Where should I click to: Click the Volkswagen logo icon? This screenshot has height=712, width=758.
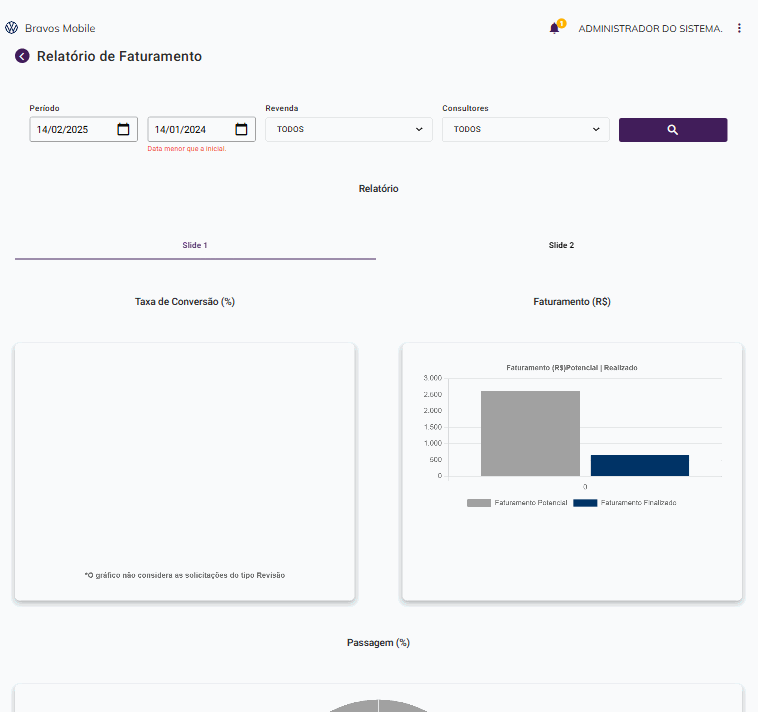(x=12, y=28)
